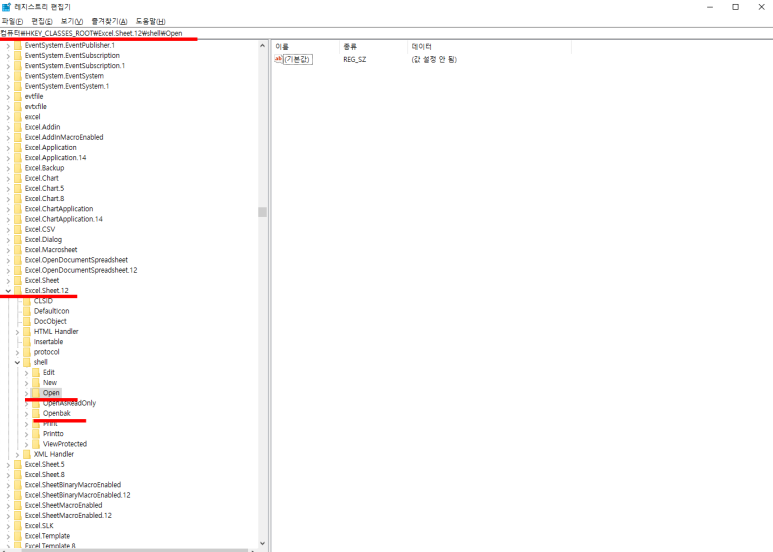The height and width of the screenshot is (552, 773).
Task: Select the Excel.Backup folder icon
Action: tap(18, 168)
